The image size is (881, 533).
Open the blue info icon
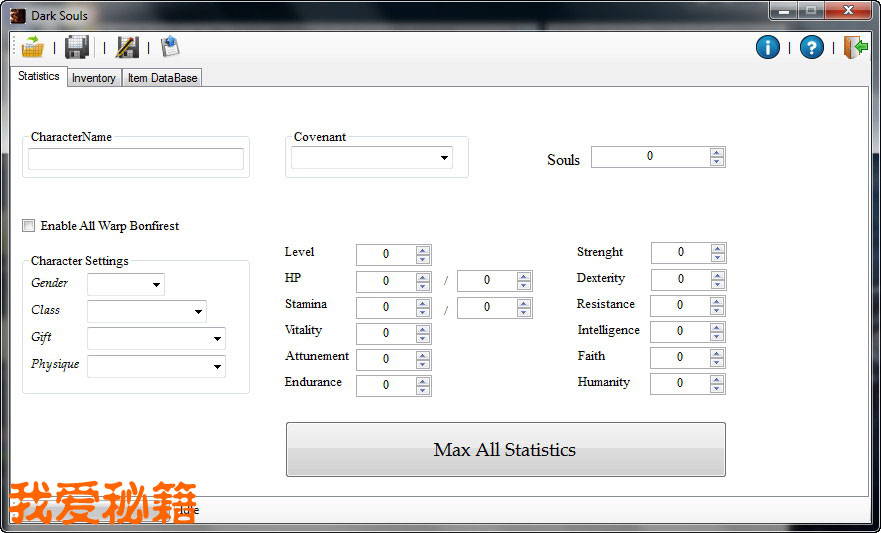[x=767, y=47]
